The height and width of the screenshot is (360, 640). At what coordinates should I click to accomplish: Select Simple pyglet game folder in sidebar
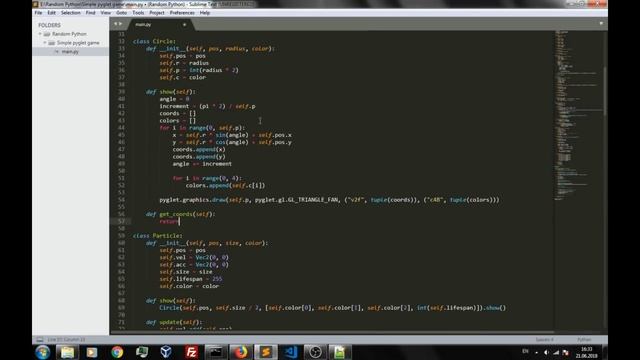(78, 42)
